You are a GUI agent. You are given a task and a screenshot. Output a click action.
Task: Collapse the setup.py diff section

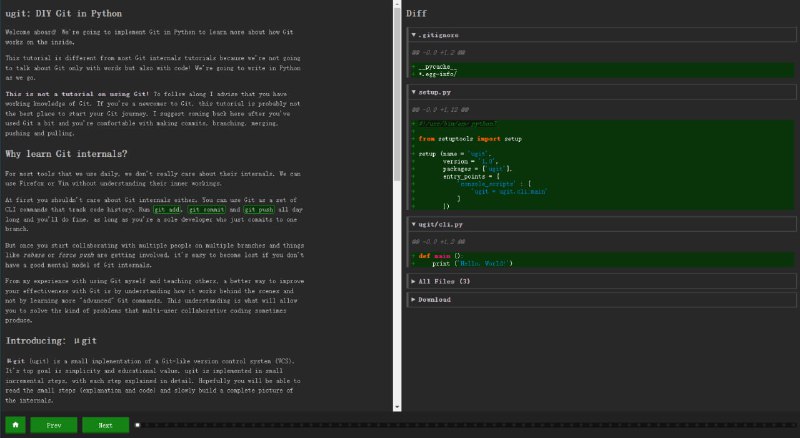(602, 92)
